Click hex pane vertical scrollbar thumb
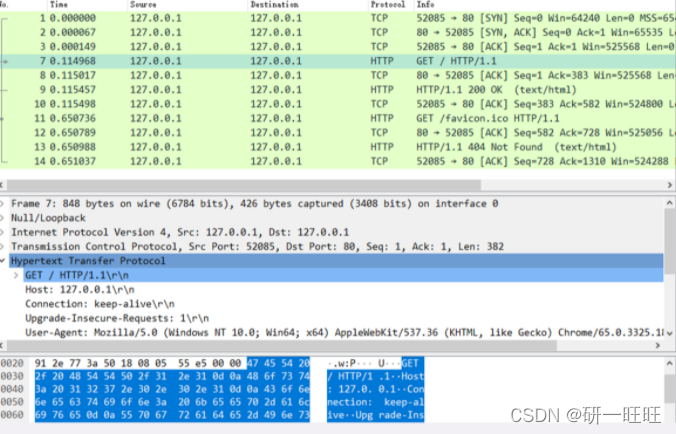Viewport: 676px width, 434px height. [x=670, y=387]
